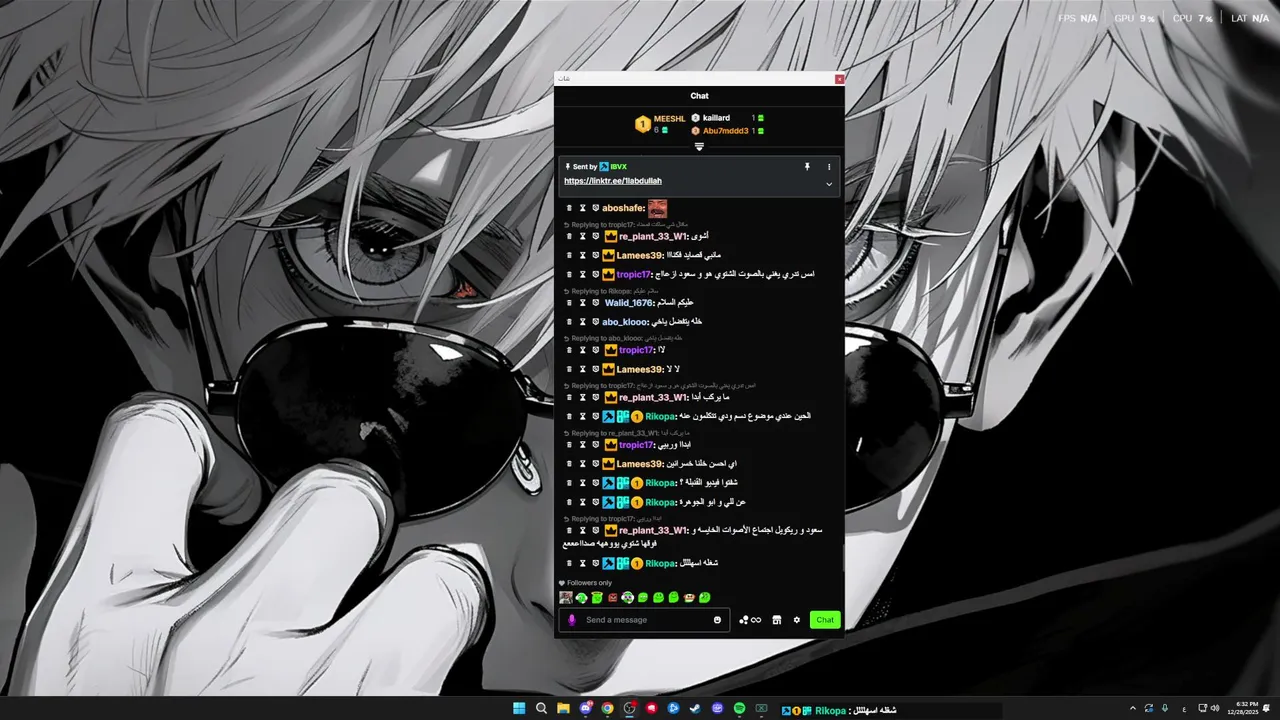View the emote image in aboshafe's message
1280x720 pixels.
[657, 208]
